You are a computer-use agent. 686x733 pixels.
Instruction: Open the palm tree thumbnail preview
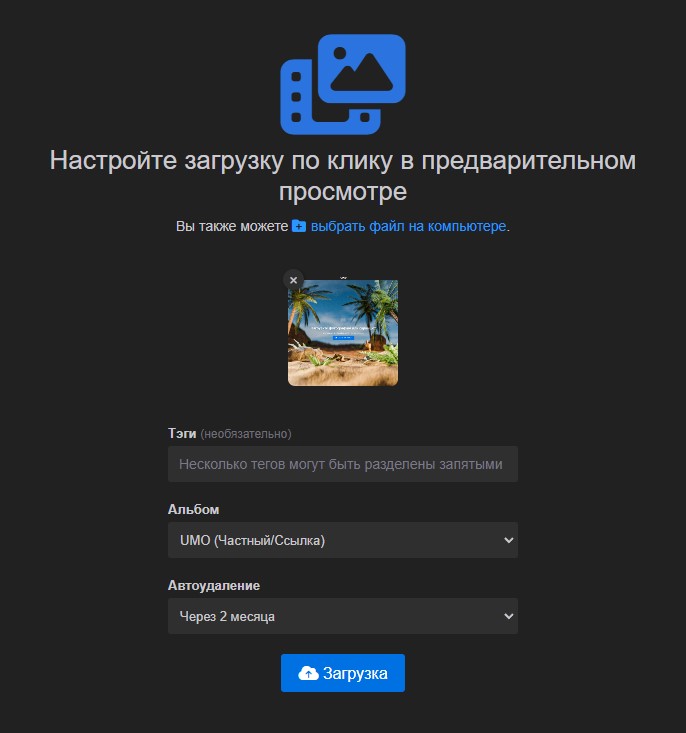tap(343, 333)
